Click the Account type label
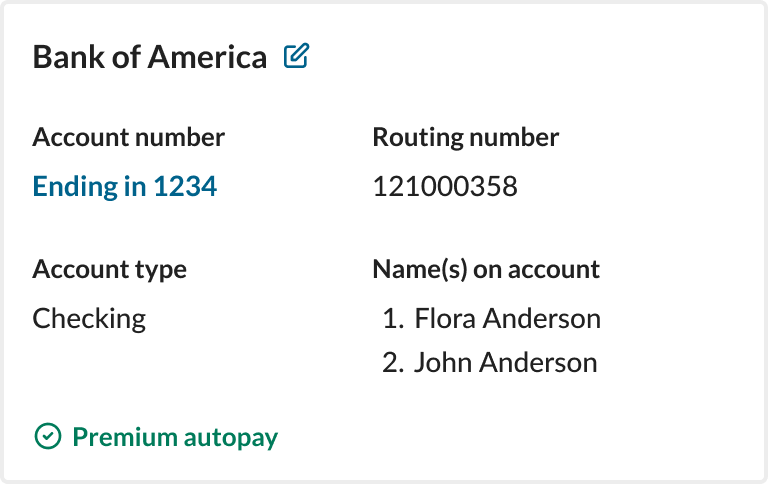Screen dimensions: 768x484 coord(109,269)
